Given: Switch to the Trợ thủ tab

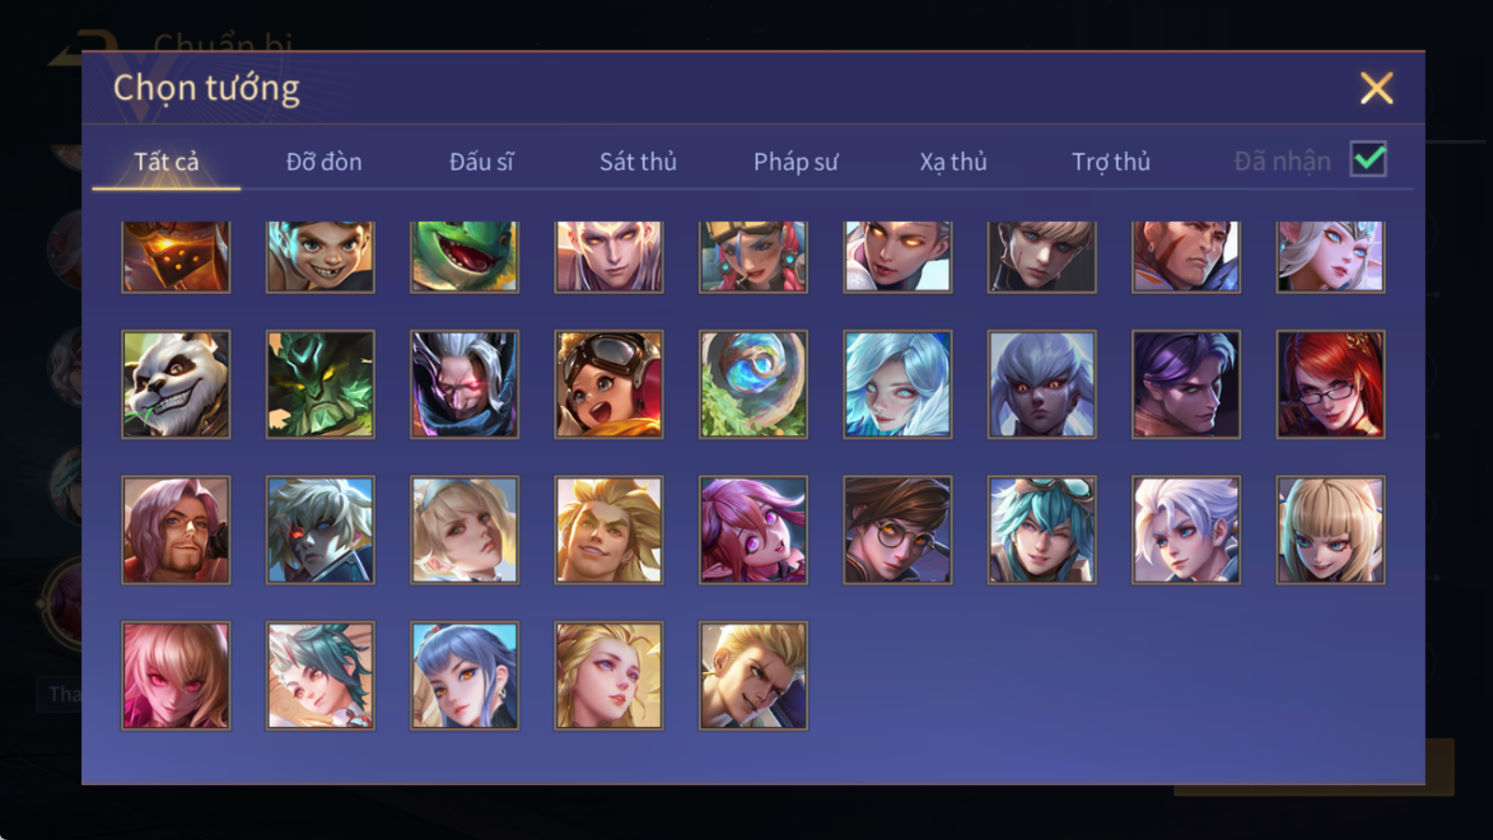Looking at the screenshot, I should click(1111, 161).
